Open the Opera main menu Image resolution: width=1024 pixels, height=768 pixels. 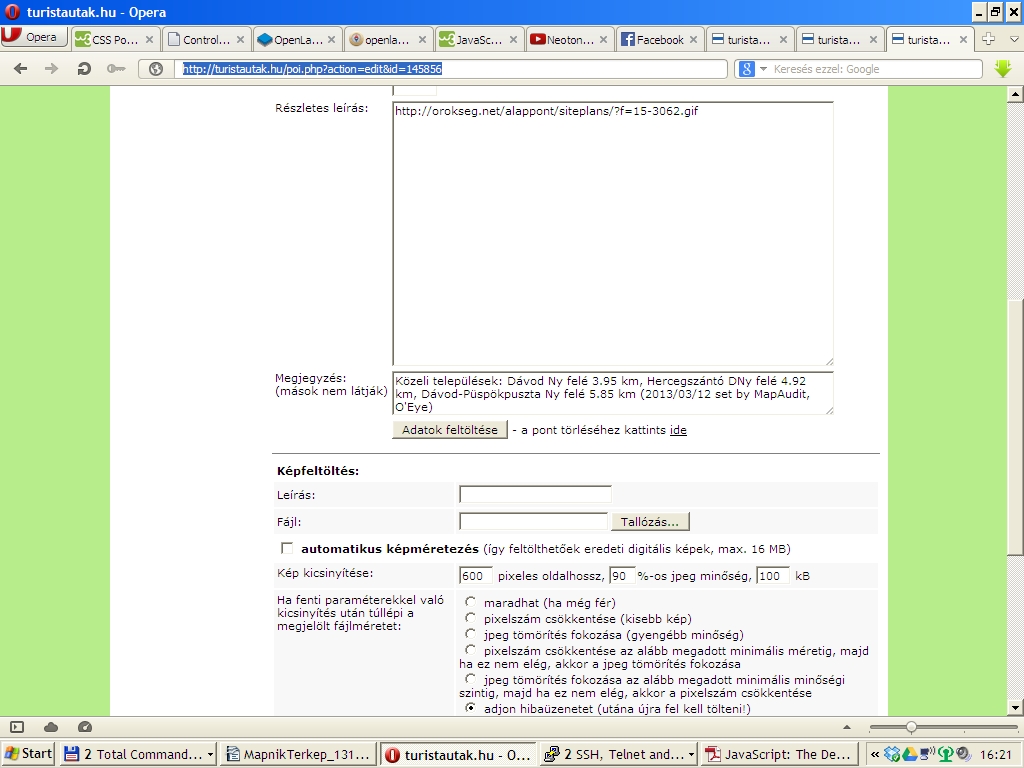click(33, 38)
